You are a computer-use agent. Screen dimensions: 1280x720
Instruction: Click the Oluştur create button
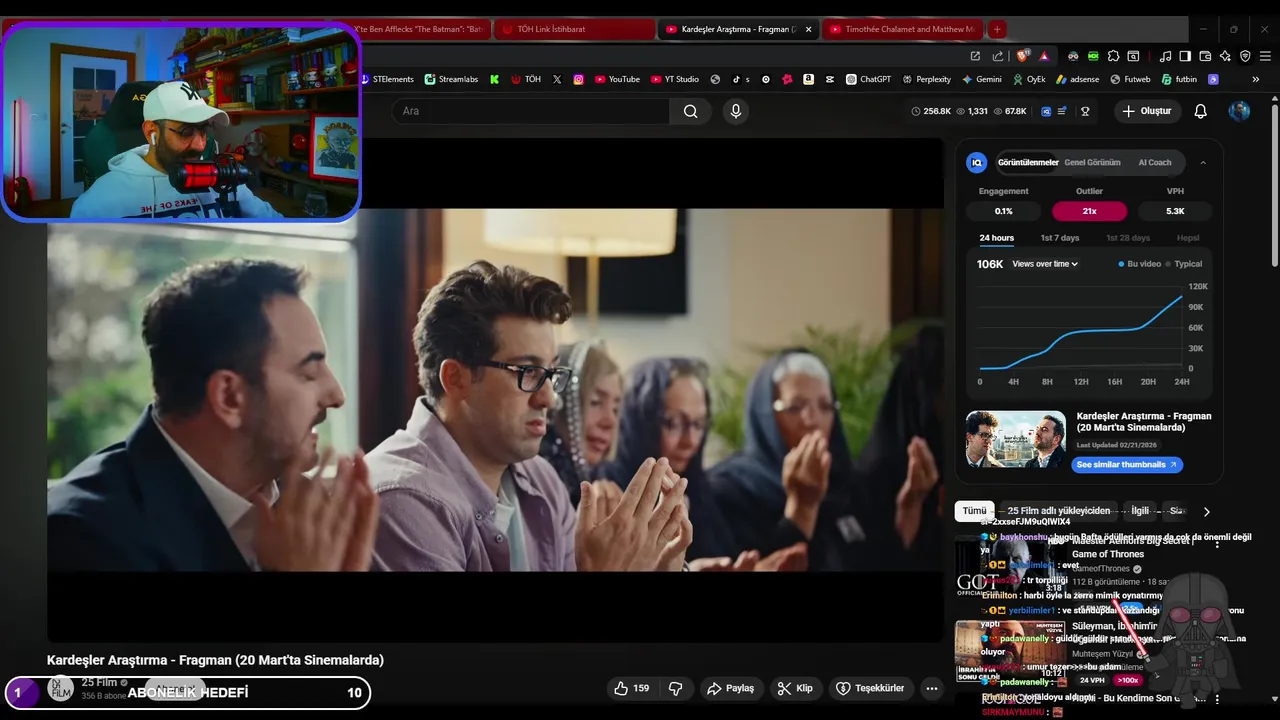coord(1146,111)
